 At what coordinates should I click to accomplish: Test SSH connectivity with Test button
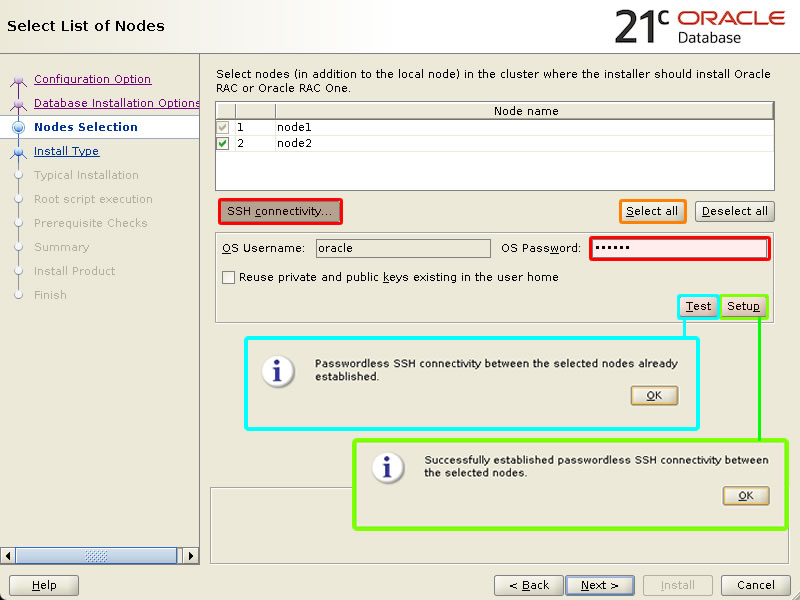click(698, 306)
